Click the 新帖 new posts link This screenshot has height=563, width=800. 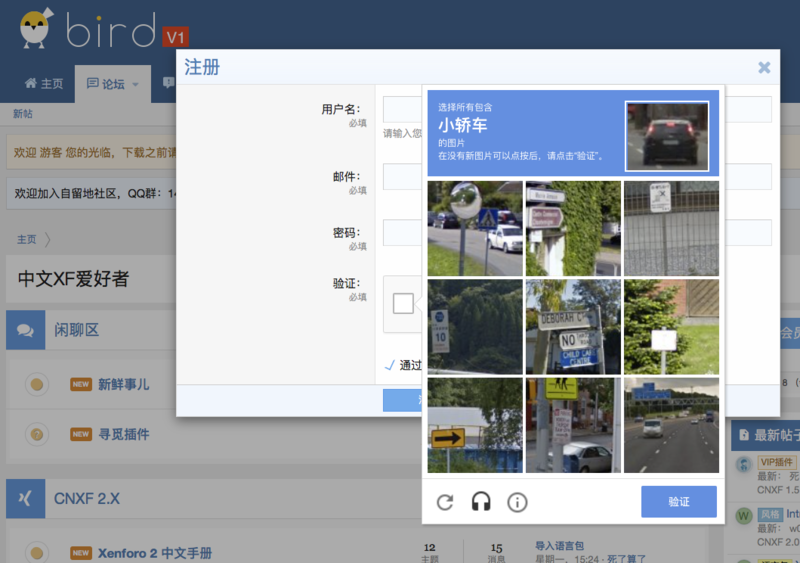click(x=22, y=114)
